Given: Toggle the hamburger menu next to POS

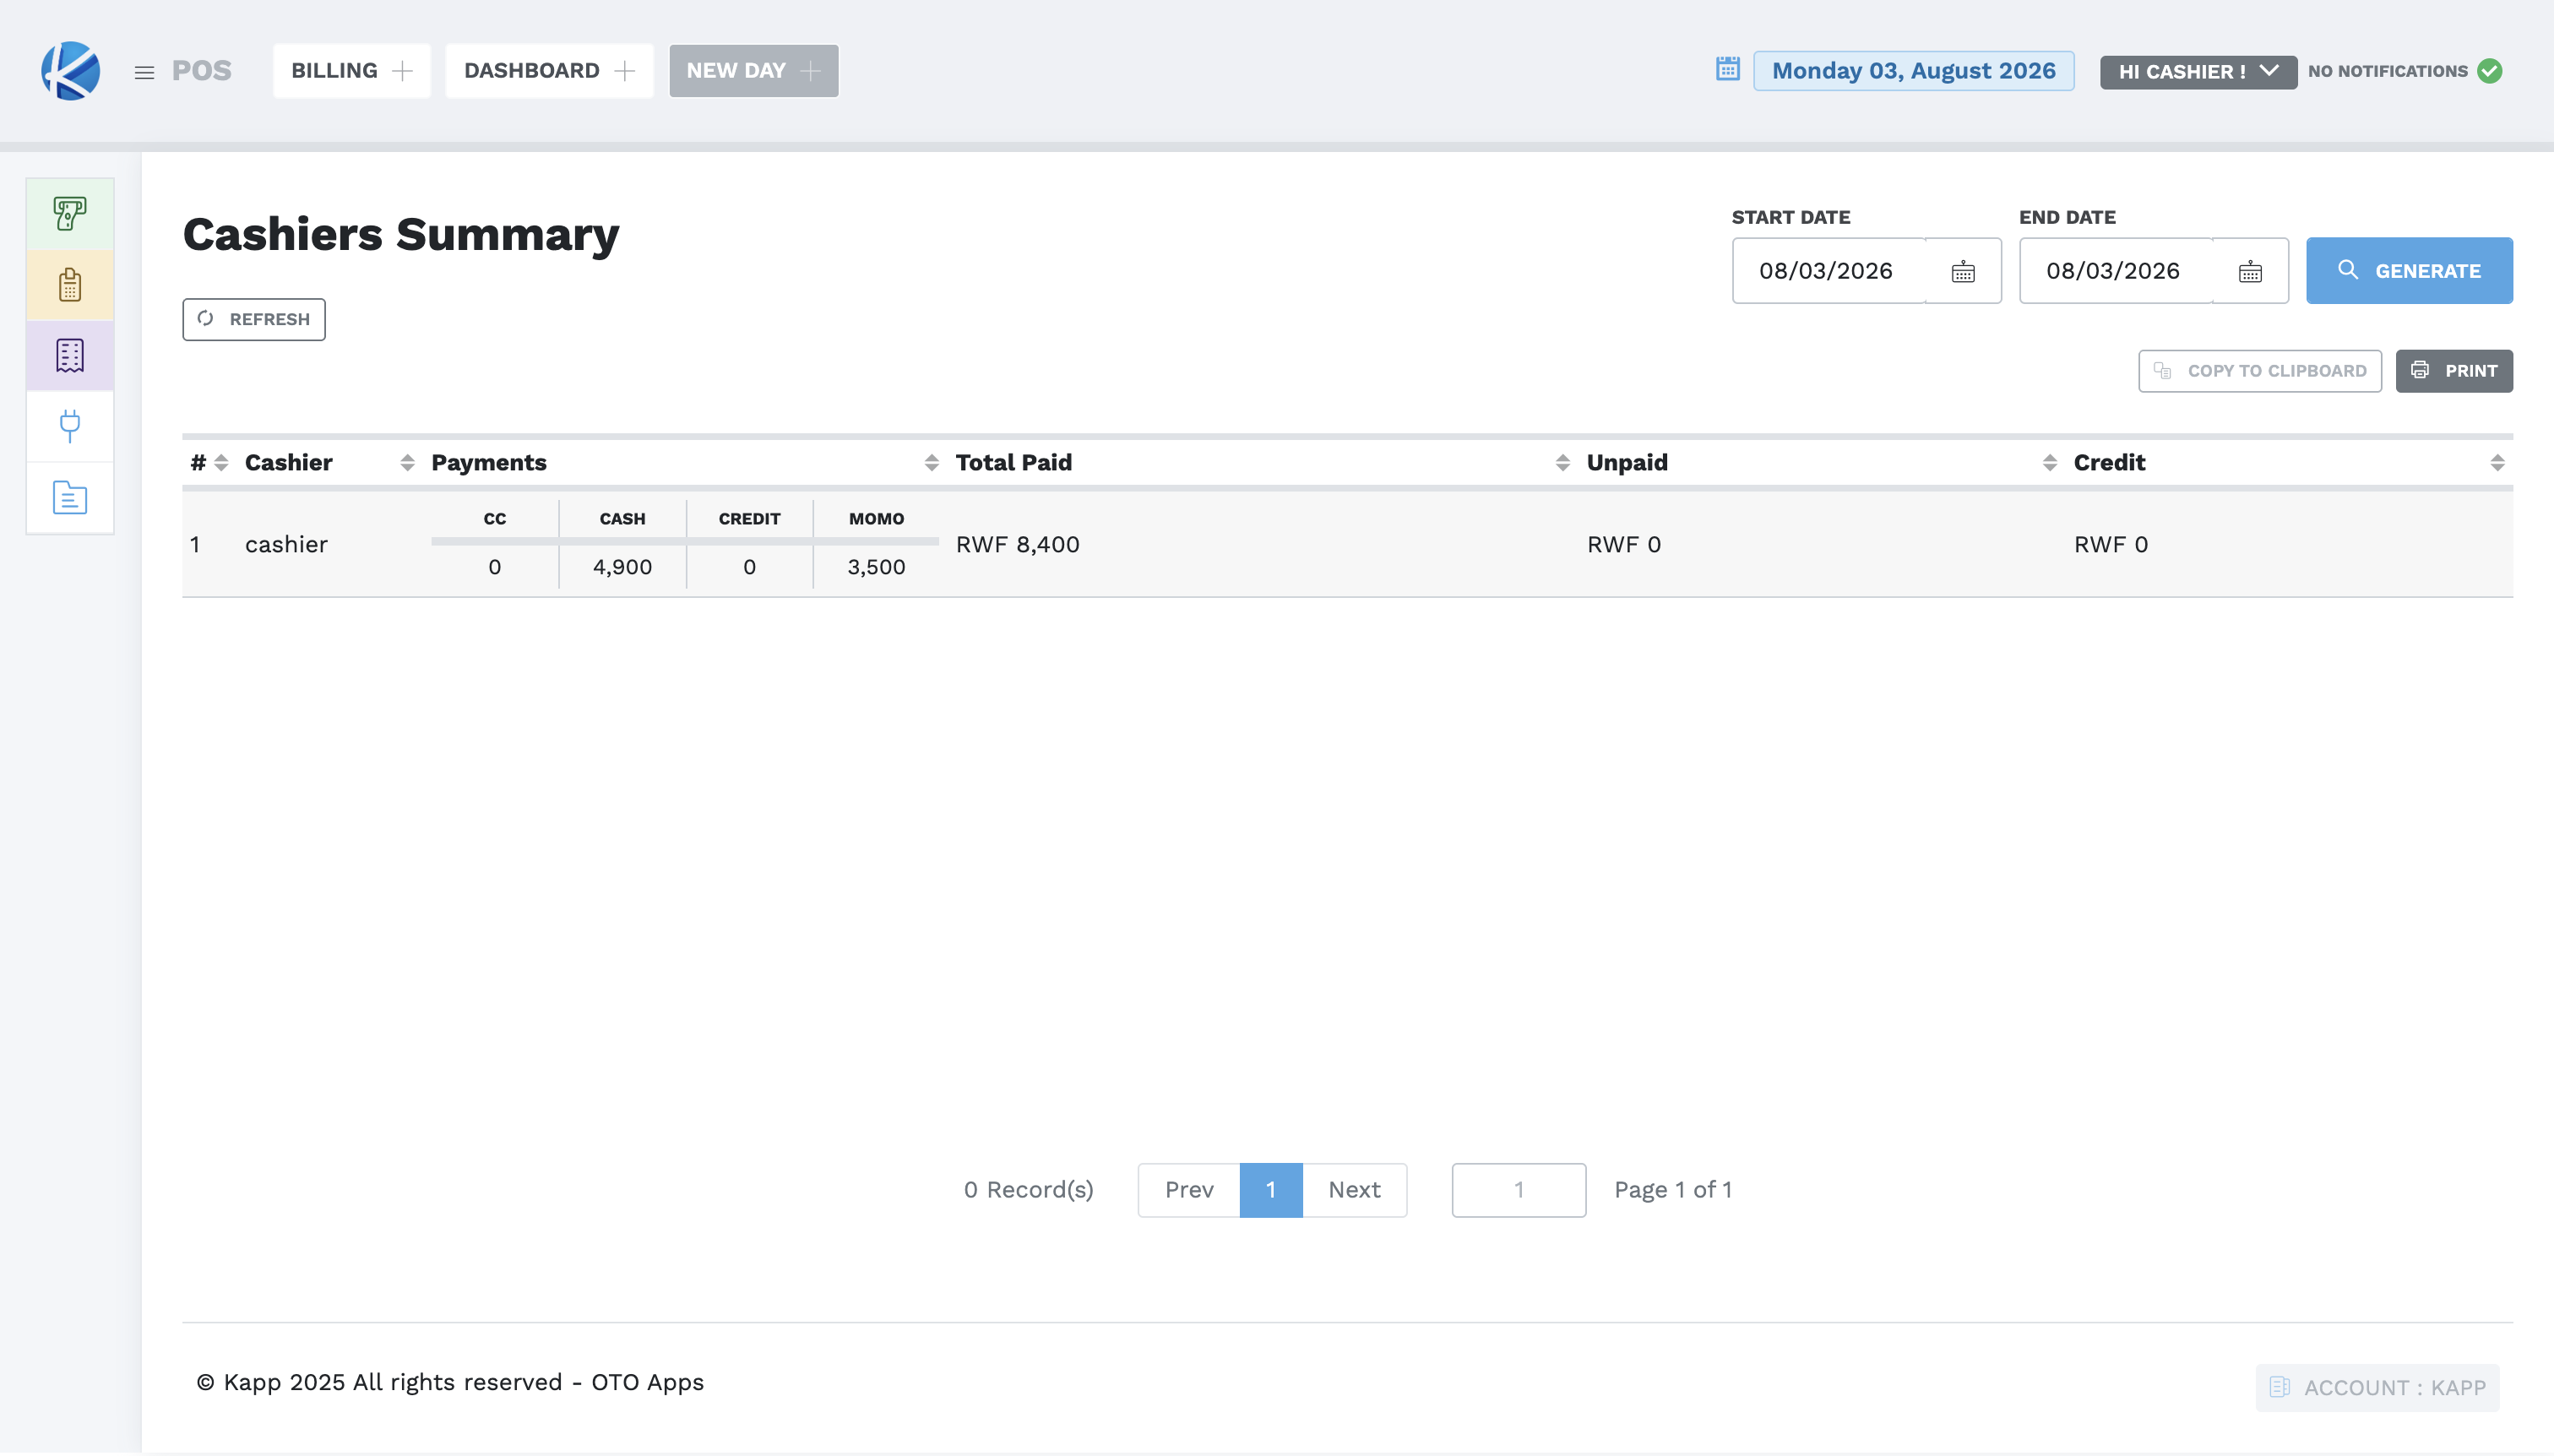Looking at the screenshot, I should pos(144,72).
